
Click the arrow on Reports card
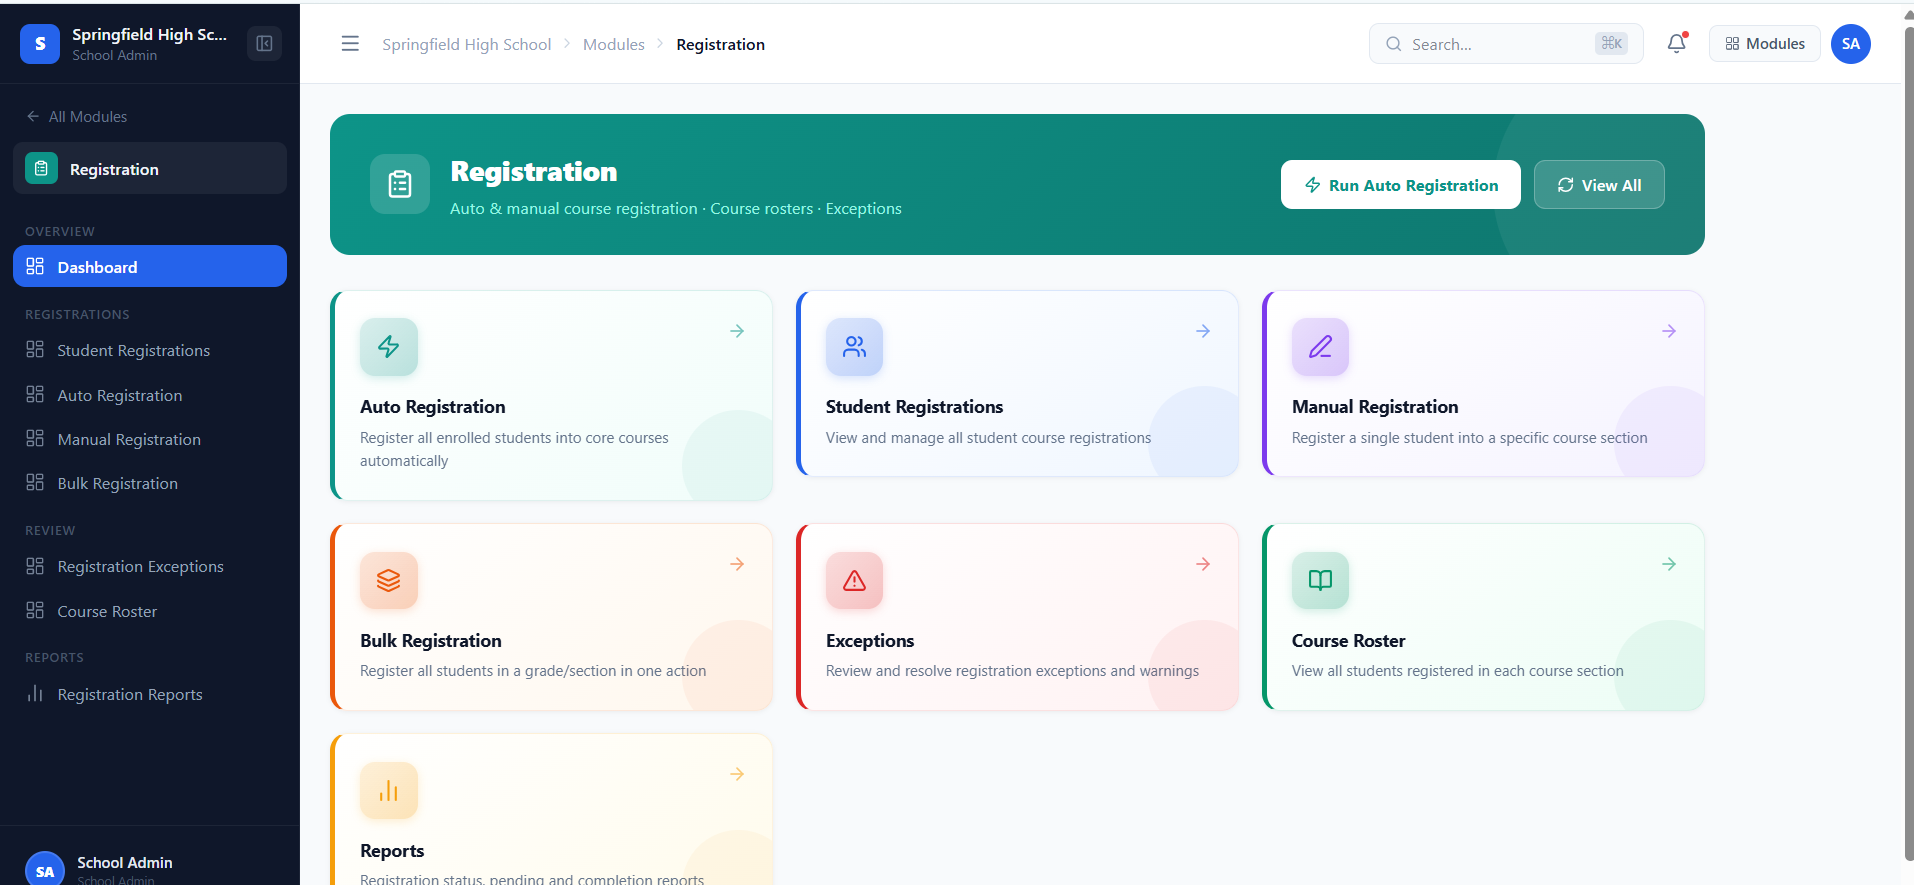point(737,774)
